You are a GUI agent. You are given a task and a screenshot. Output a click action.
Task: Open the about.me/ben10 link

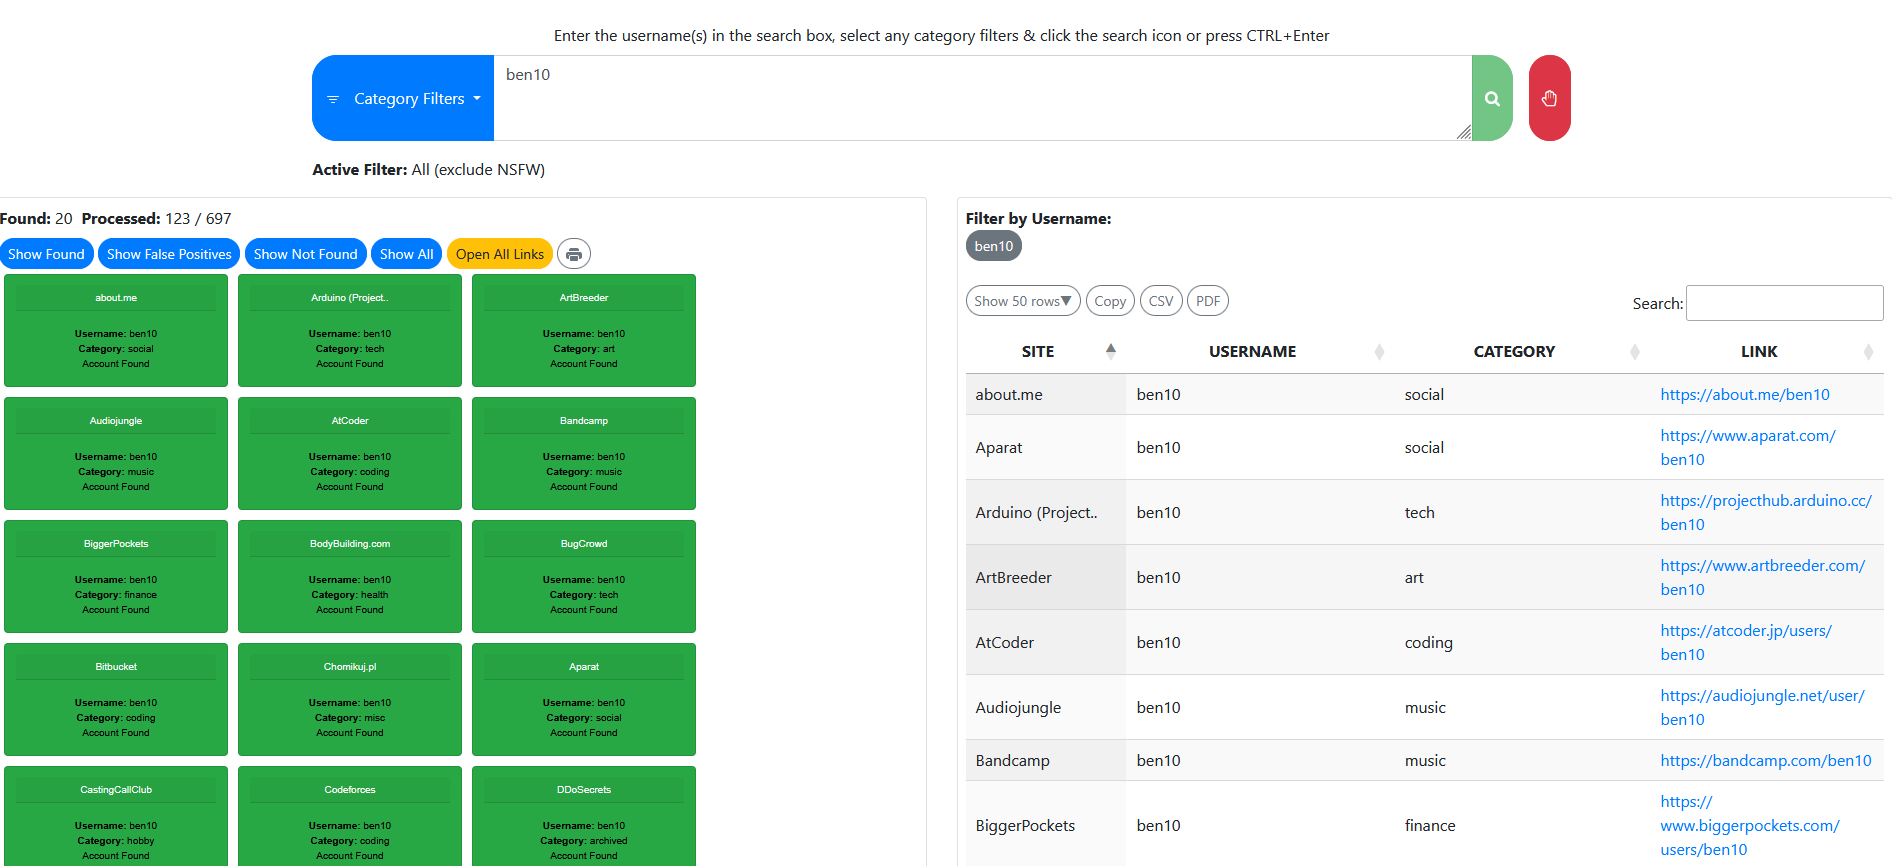[x=1744, y=395]
